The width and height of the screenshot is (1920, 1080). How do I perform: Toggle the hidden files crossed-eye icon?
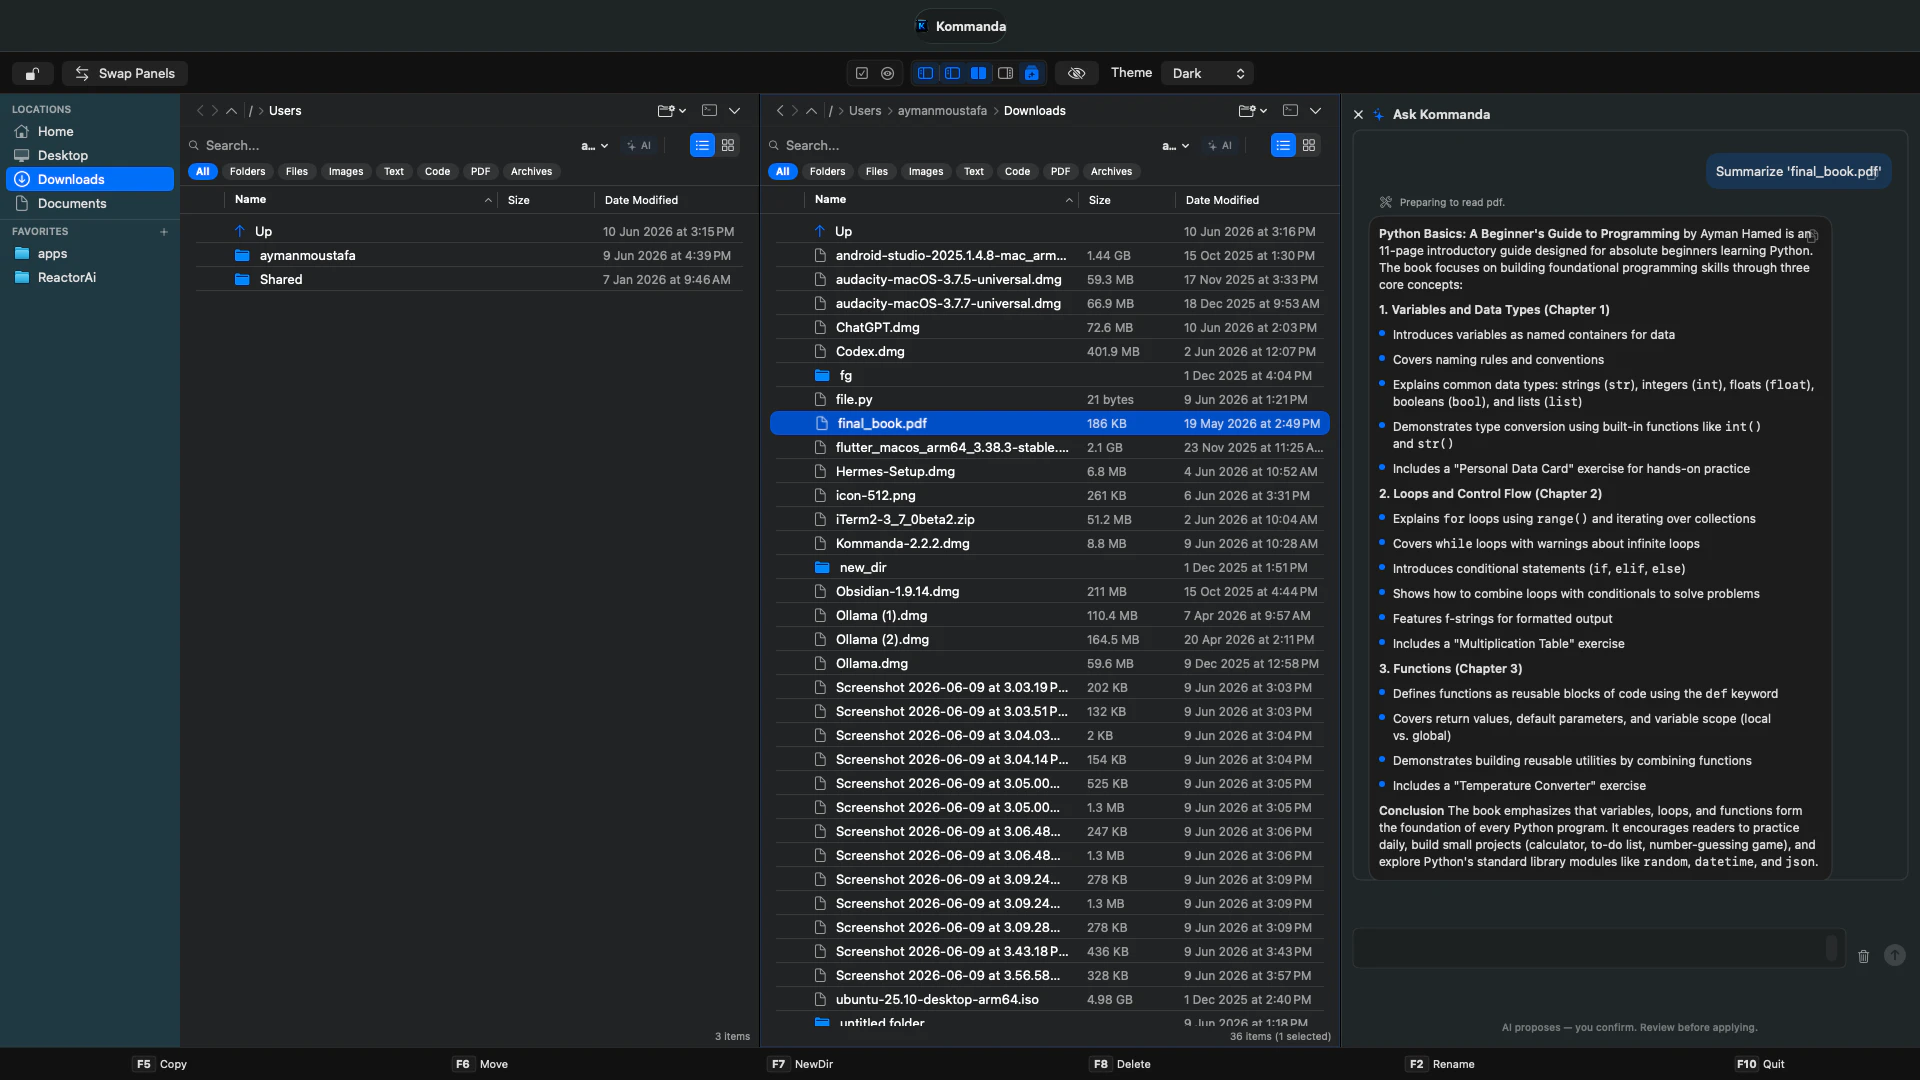click(1077, 73)
